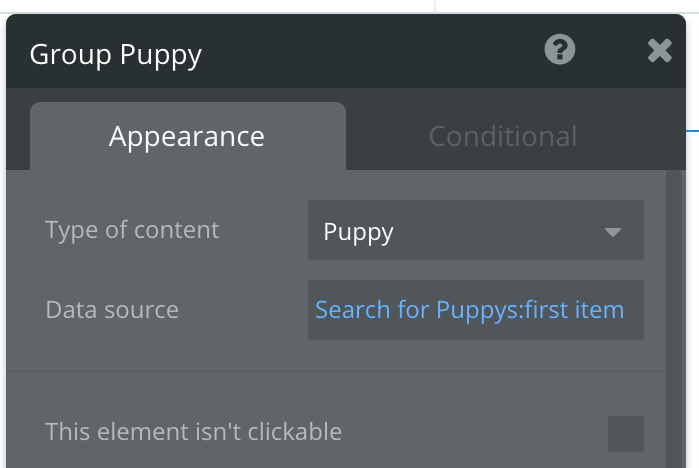Enable the "This element isn't clickable" checkbox
The height and width of the screenshot is (468, 699).
click(626, 434)
